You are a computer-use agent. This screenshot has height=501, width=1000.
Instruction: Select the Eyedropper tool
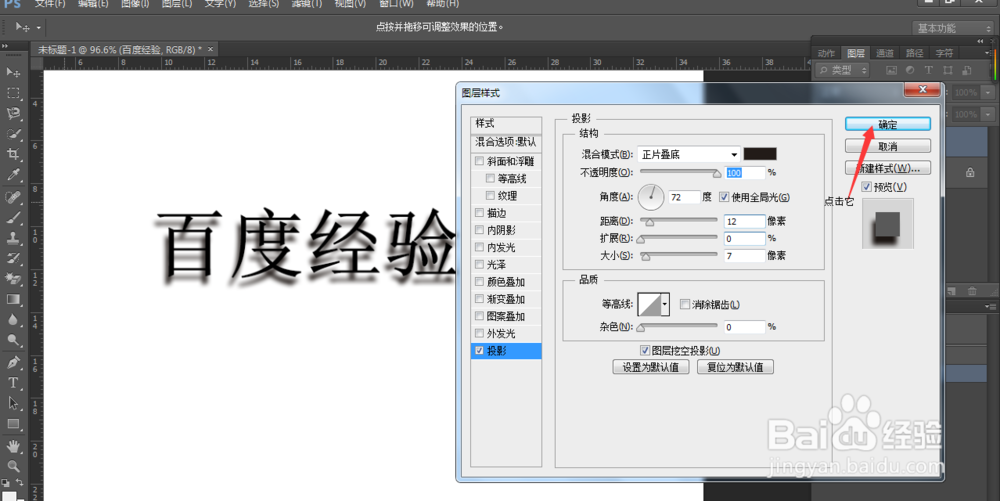(x=13, y=175)
